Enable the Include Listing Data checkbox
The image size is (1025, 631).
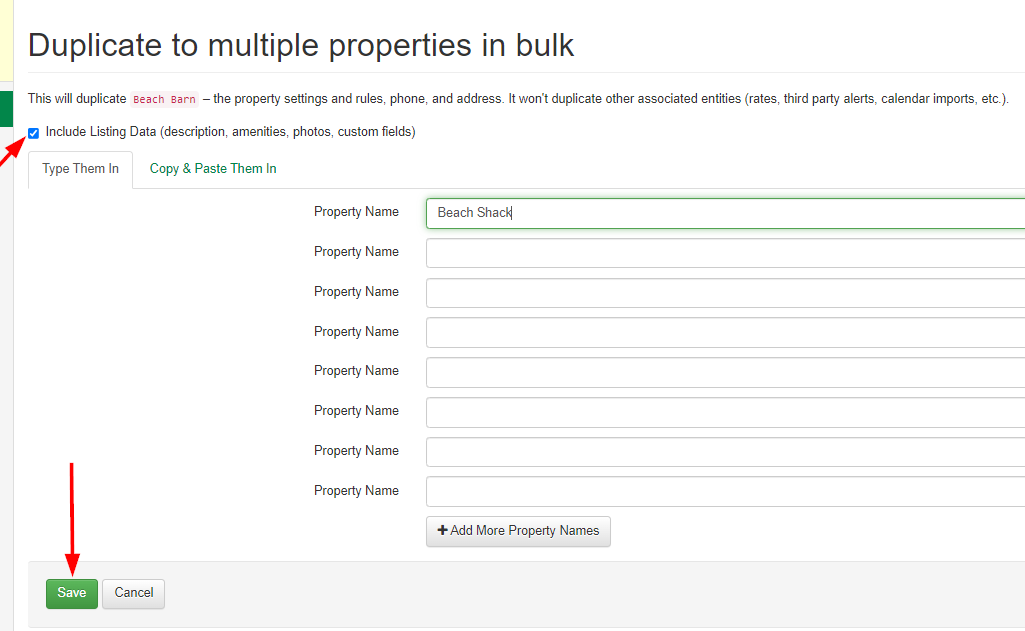(x=33, y=132)
